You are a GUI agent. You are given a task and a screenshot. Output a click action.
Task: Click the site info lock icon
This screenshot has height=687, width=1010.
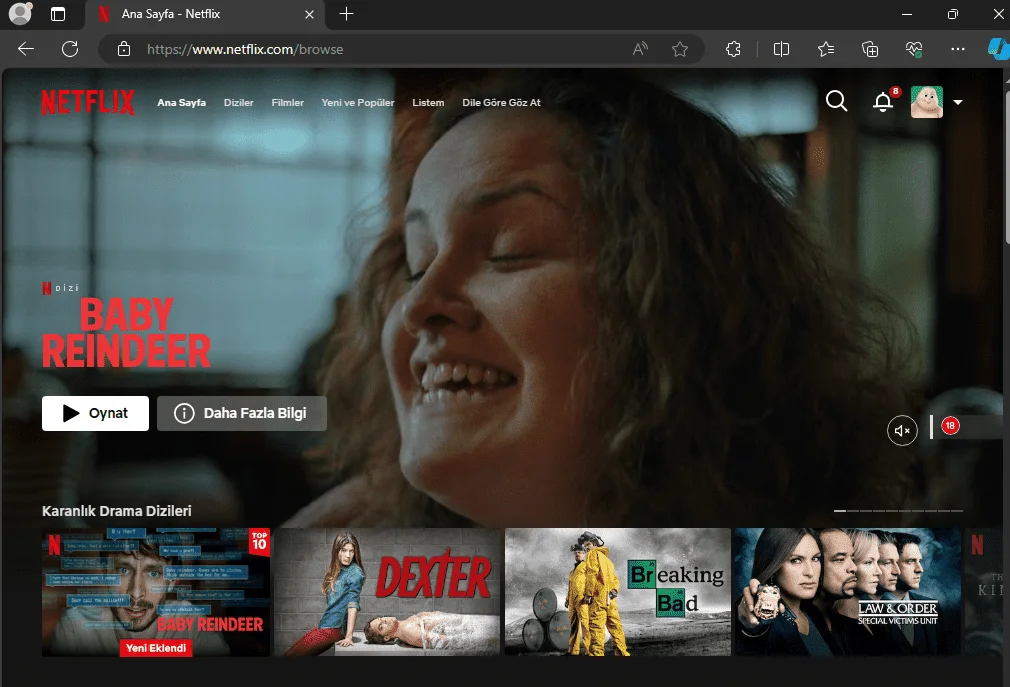[124, 49]
